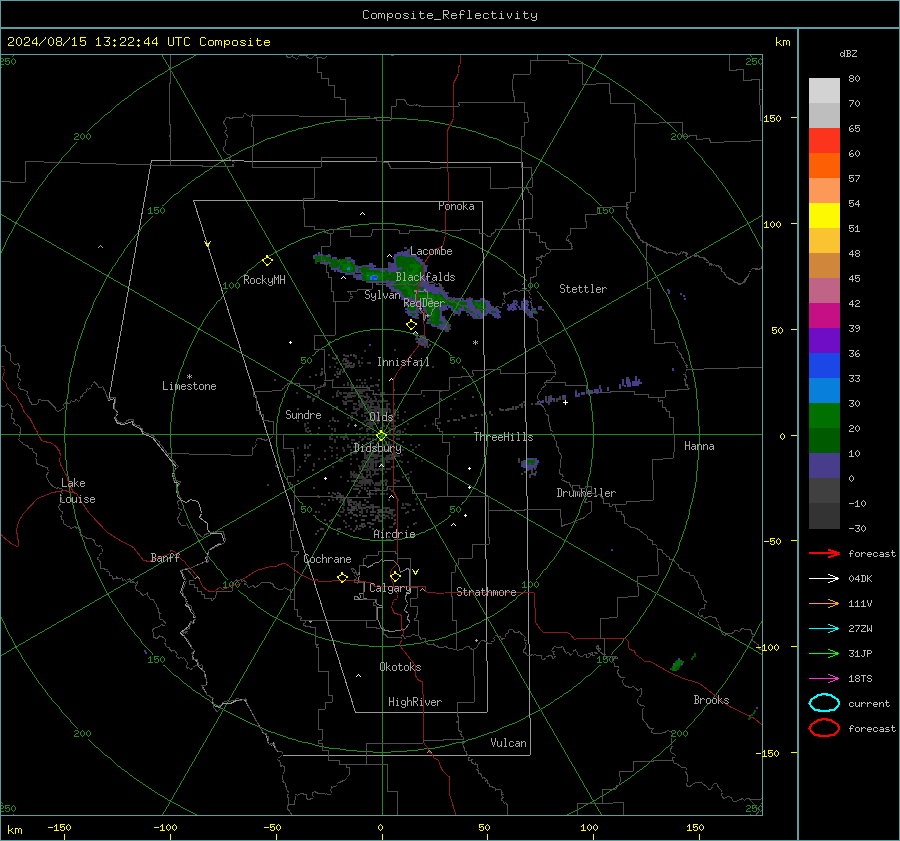Screen dimensions: 900x841
Task: Select the yellow diamond marker near RockyMH
Action: pyautogui.click(x=267, y=261)
